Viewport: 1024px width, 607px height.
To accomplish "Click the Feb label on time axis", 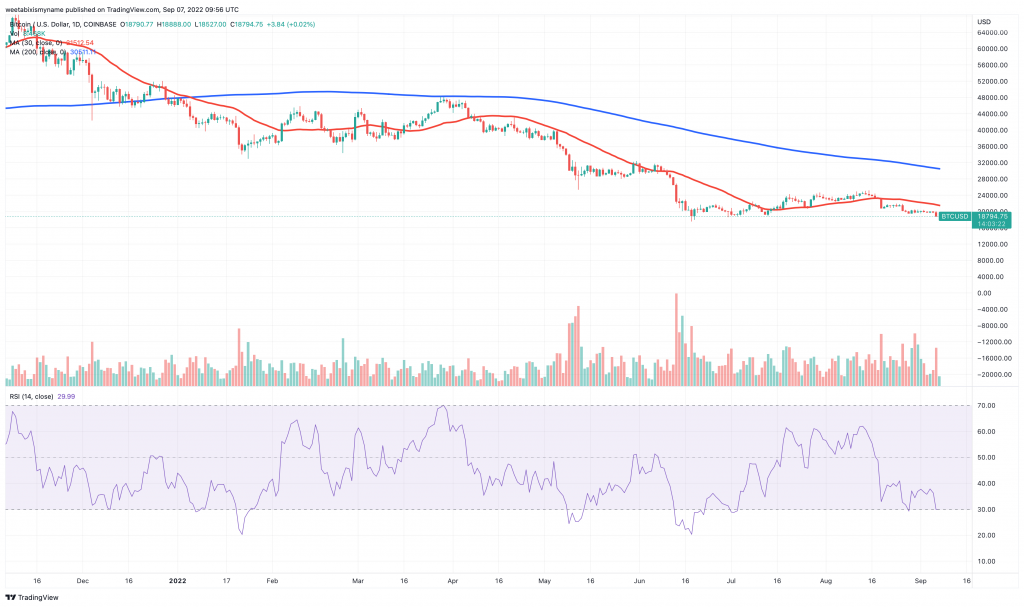I will tap(272, 581).
